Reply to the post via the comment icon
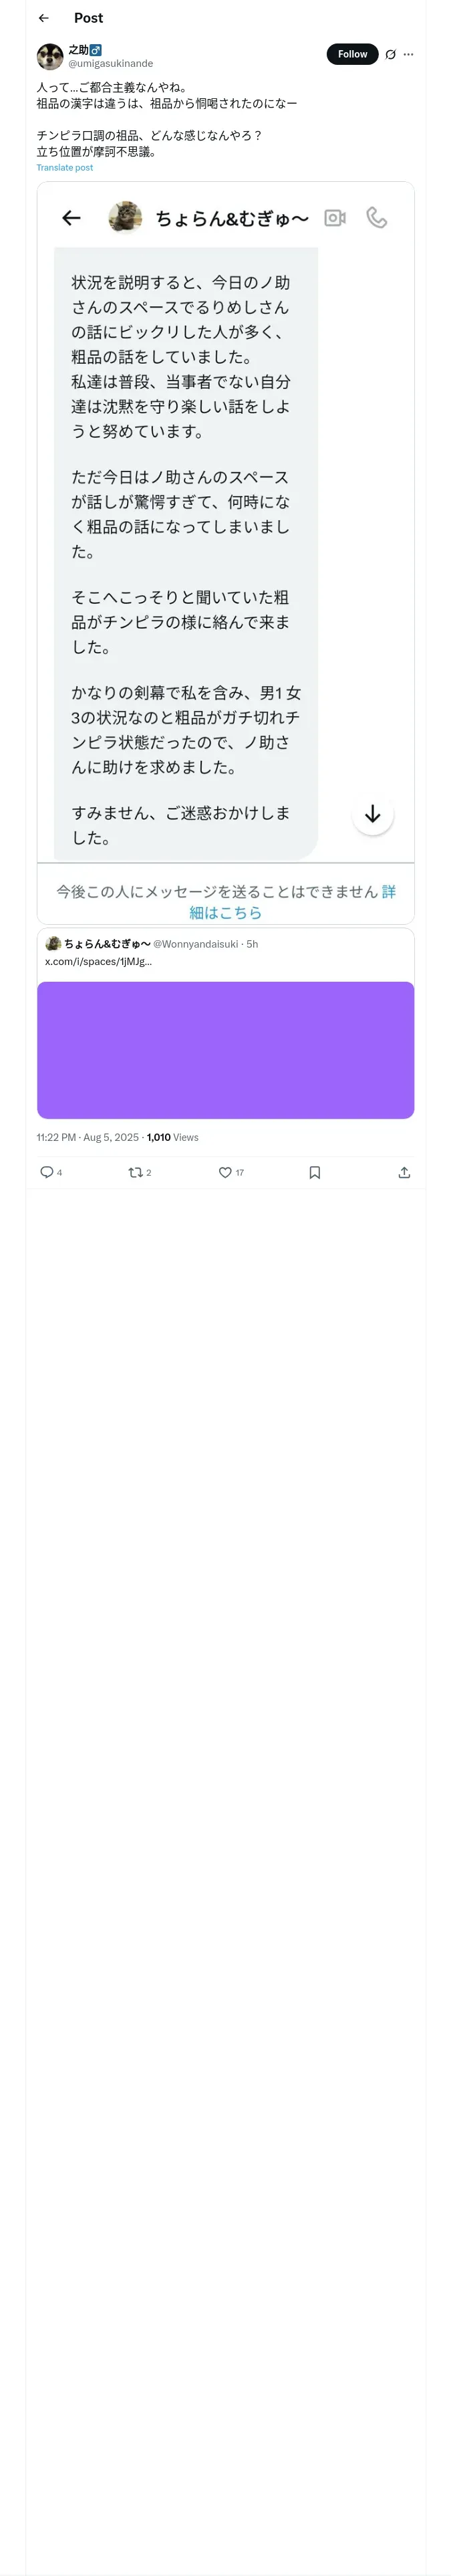Screen dimensions: 451x2576 46,1172
